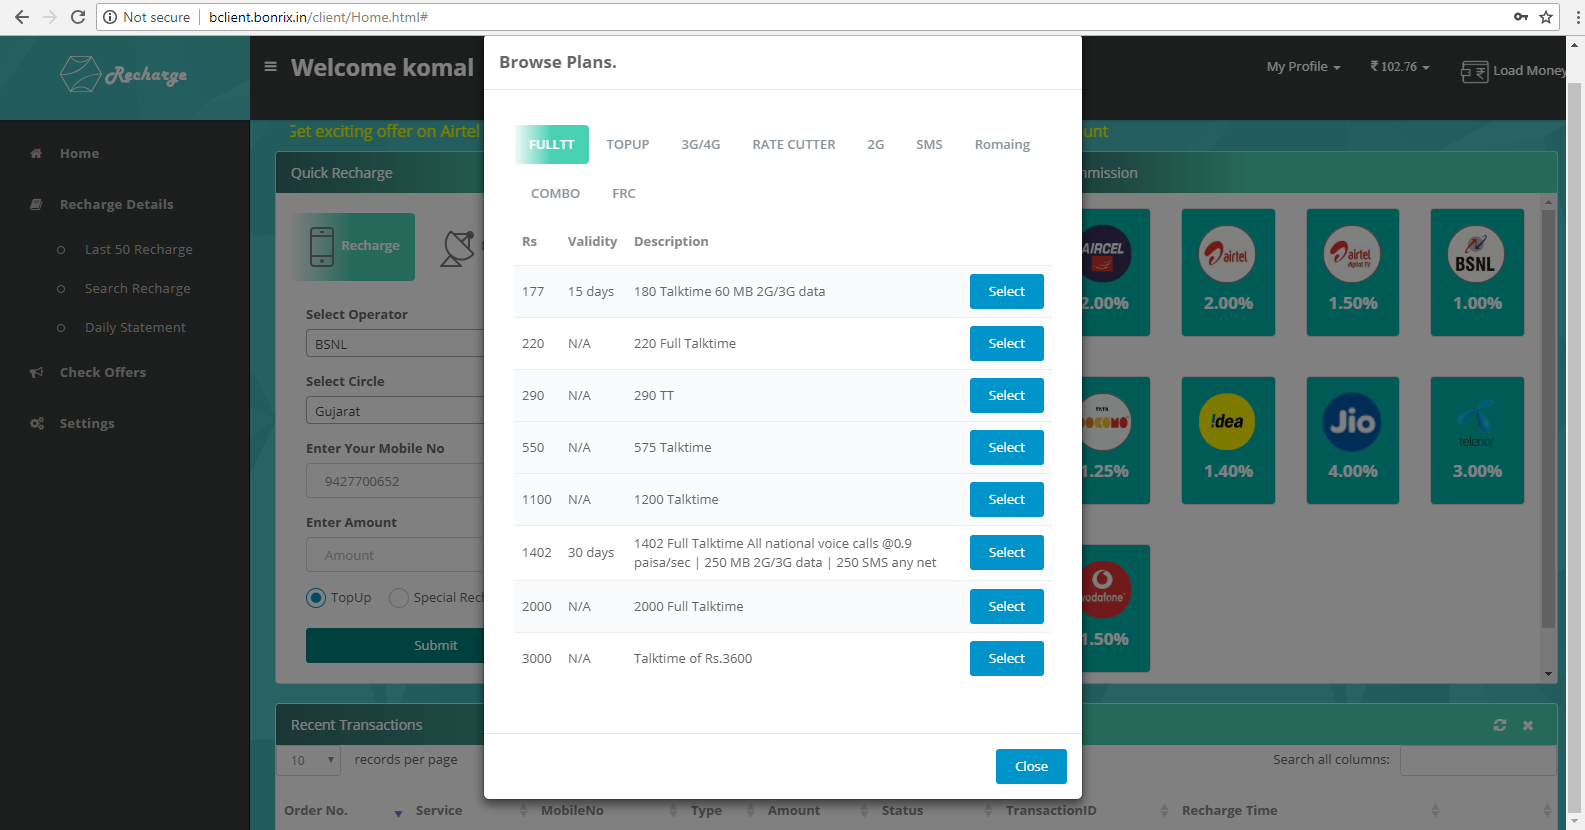Expand the ₹ 102.76 balance dropdown
The image size is (1585, 830).
click(x=1399, y=67)
